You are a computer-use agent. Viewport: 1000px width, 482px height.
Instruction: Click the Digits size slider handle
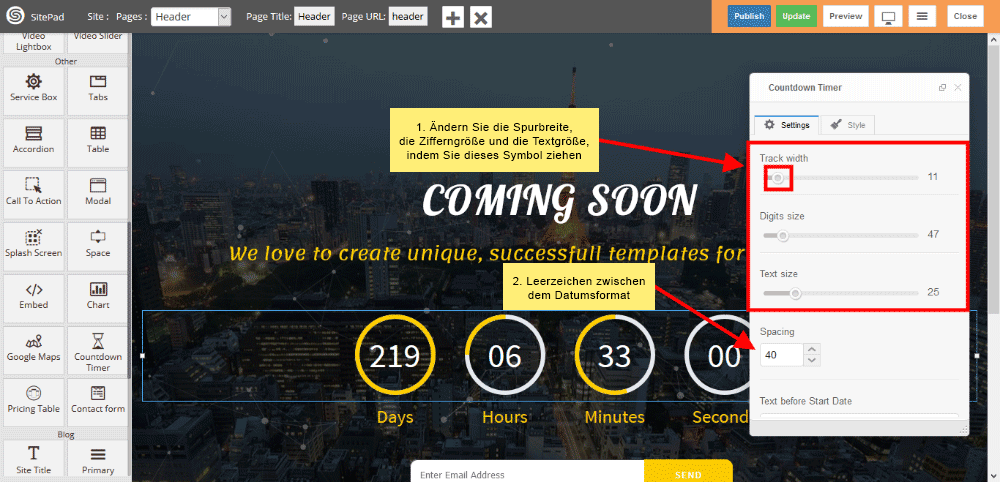782,236
